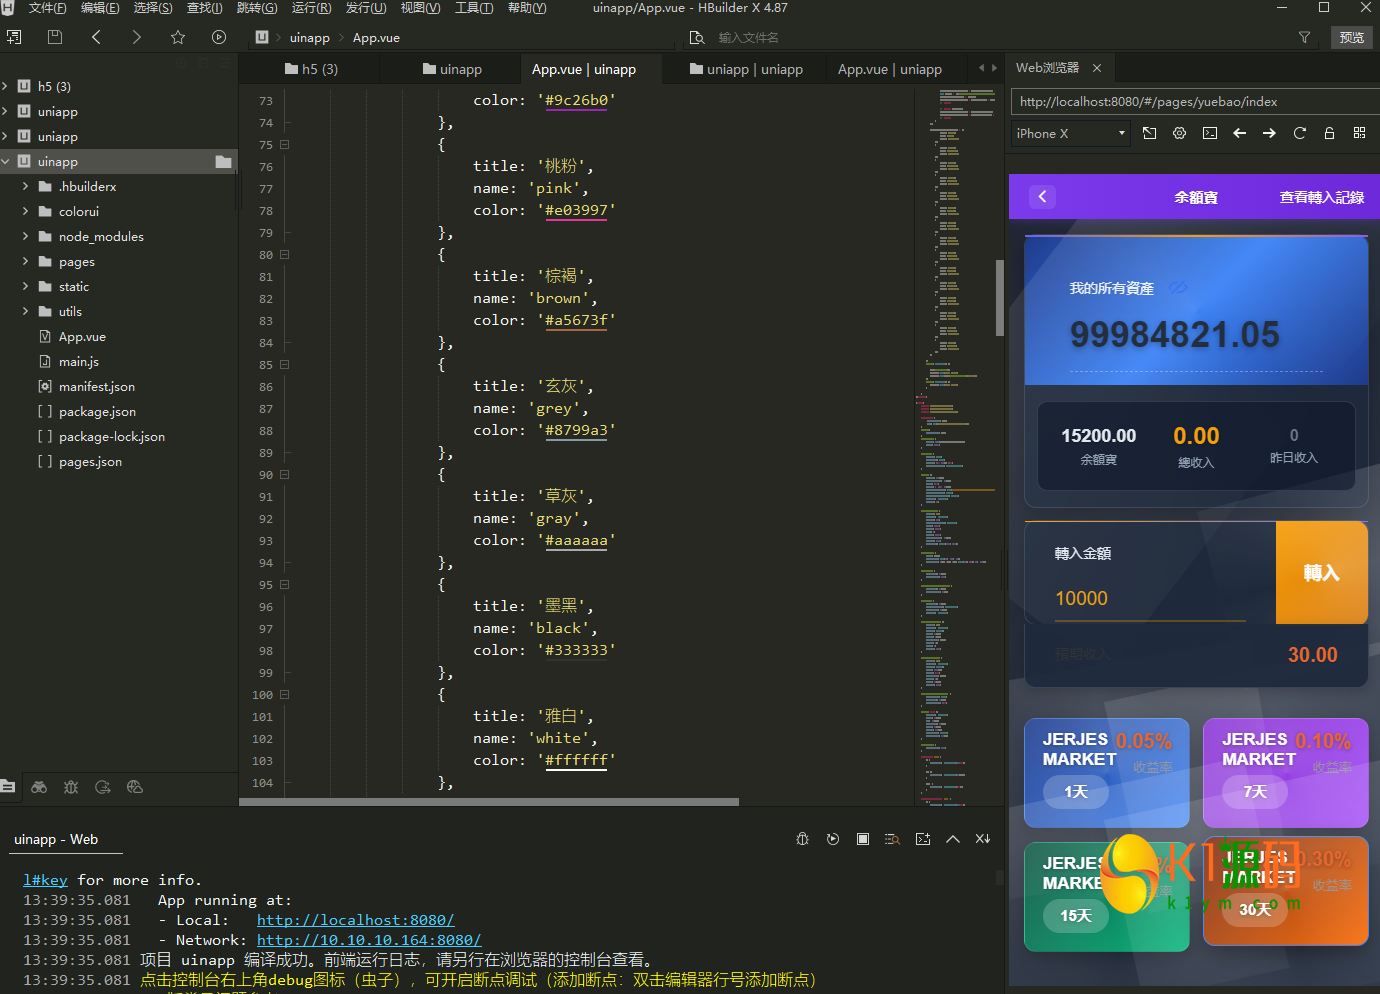Toggle asset visibility eye icon
The image size is (1380, 994).
[1179, 287]
